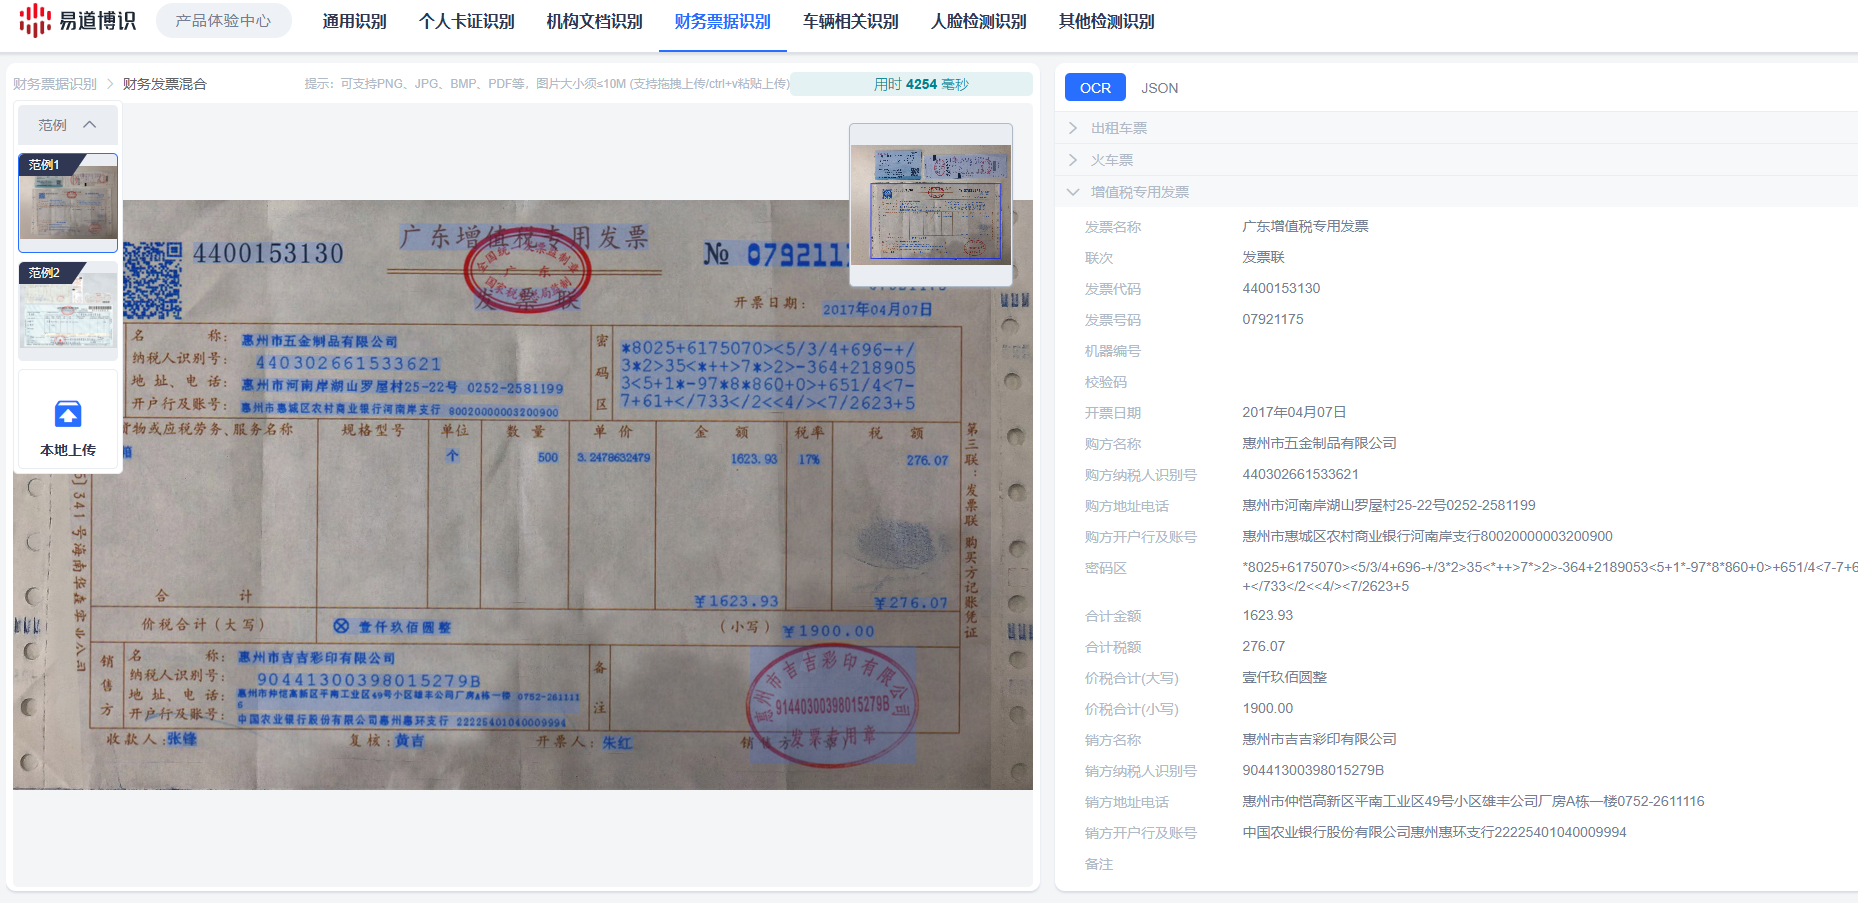
Task: Click the local upload icon
Action: (68, 414)
